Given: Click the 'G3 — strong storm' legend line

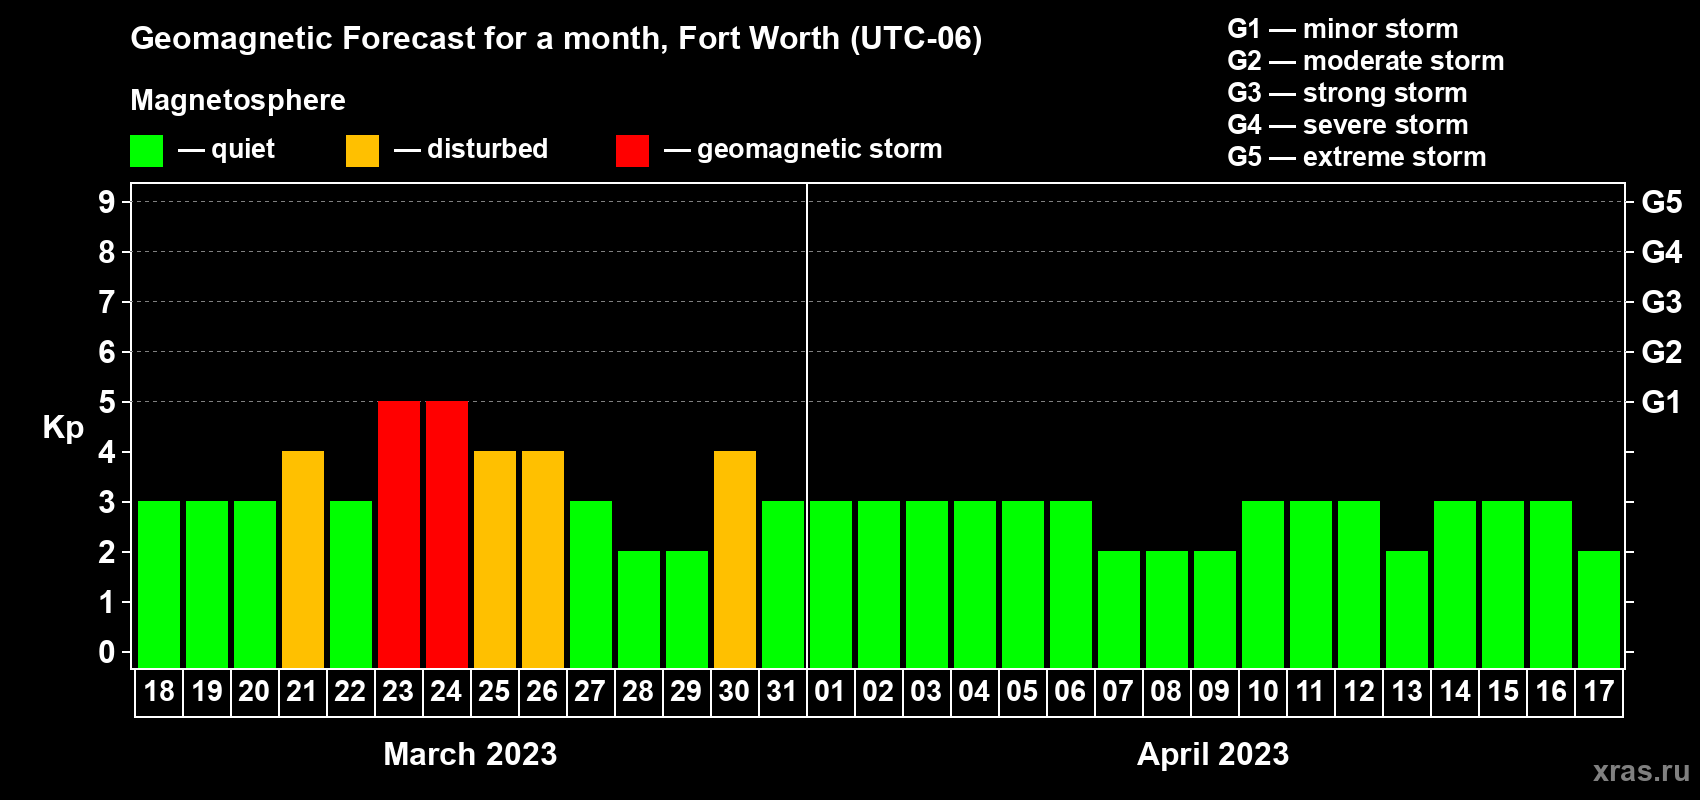Looking at the screenshot, I should pyautogui.click(x=1348, y=93).
